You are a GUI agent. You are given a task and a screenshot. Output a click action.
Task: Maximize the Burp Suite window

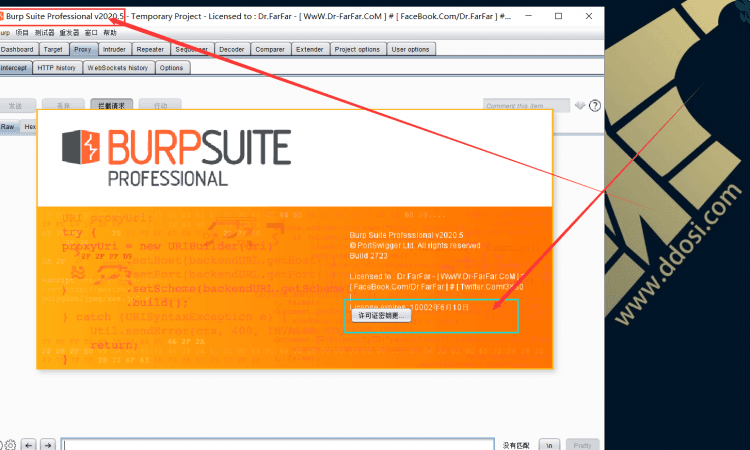point(558,16)
